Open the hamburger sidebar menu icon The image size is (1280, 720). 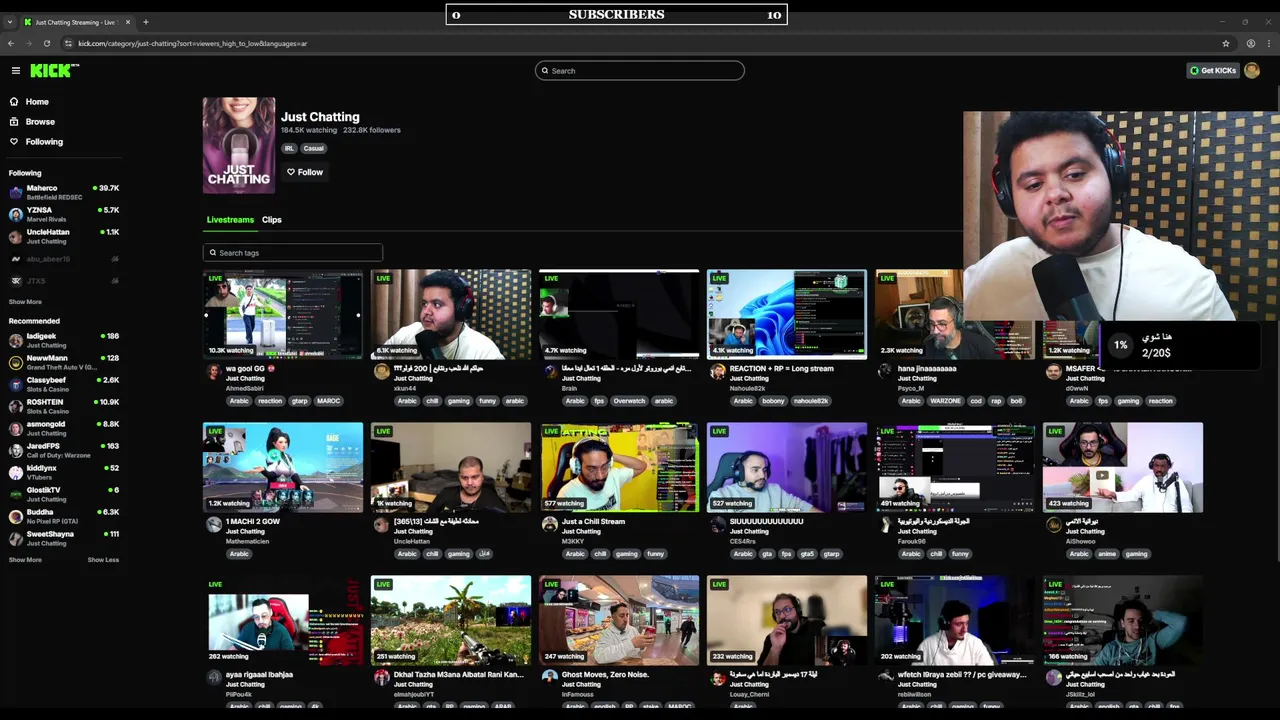pos(15,70)
